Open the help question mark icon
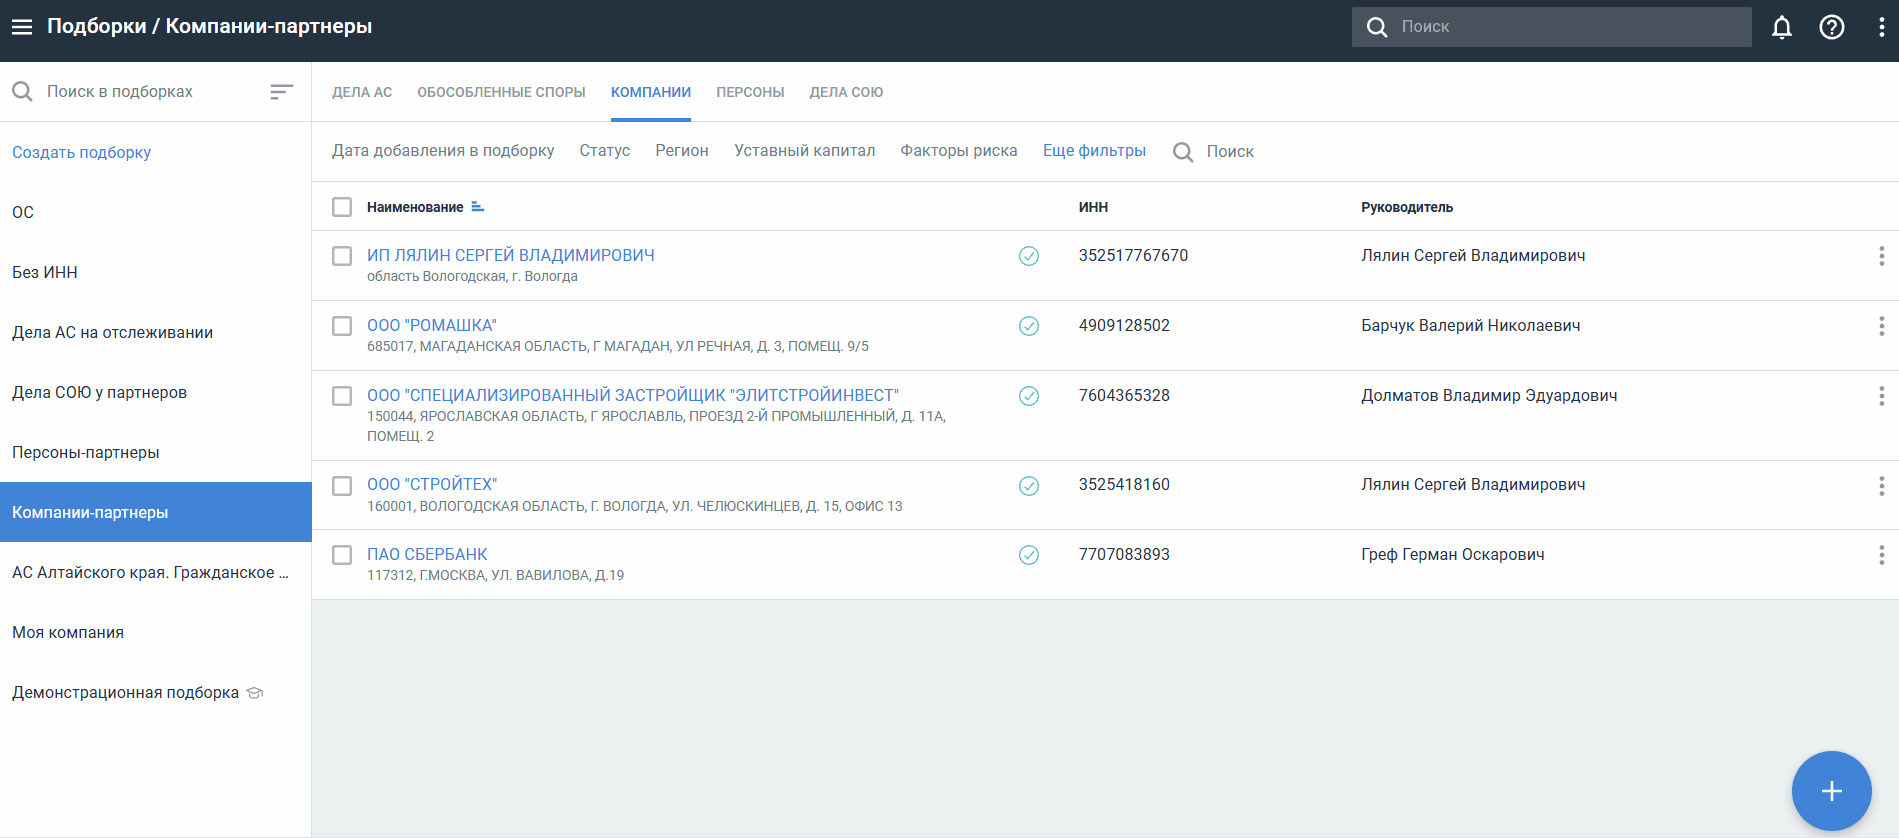 point(1831,27)
